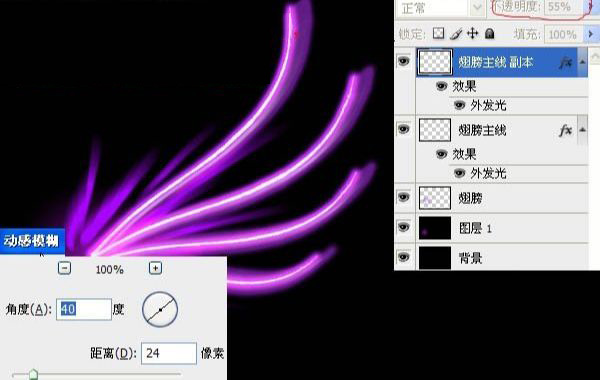The height and width of the screenshot is (380, 600).
Task: Hide the 图层 1 layer
Action: 404,227
